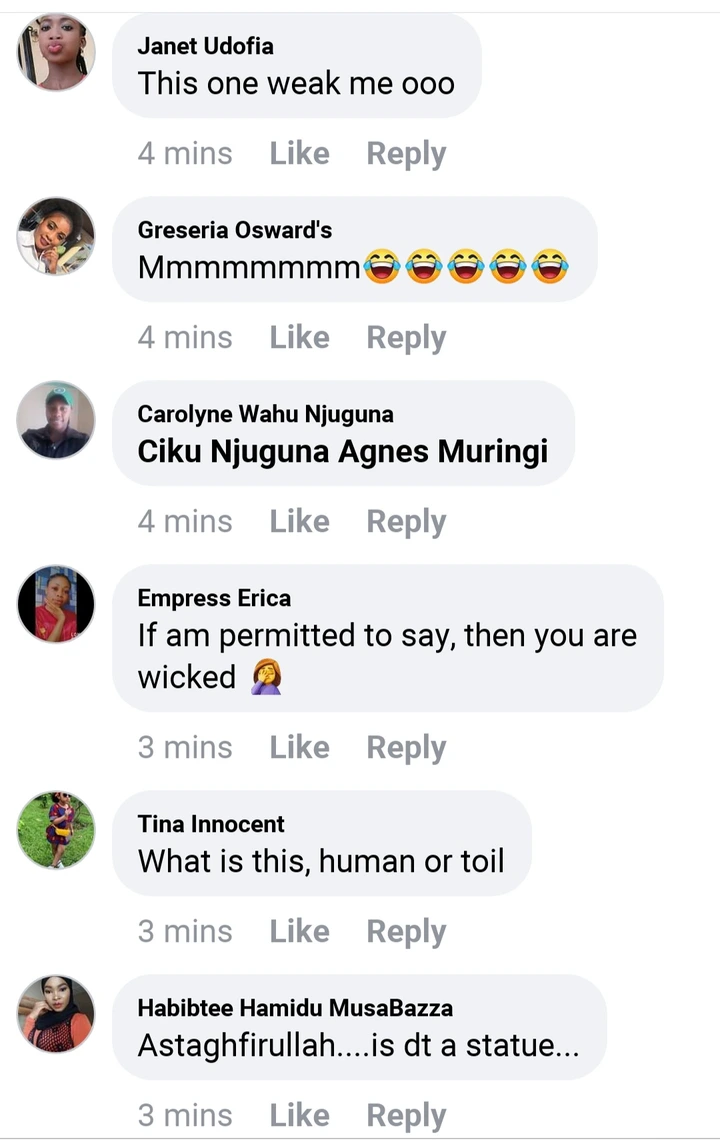Image resolution: width=720 pixels, height=1148 pixels.
Task: Like Habibtee Hamidu MusaBazza's comment
Action: (x=299, y=1116)
